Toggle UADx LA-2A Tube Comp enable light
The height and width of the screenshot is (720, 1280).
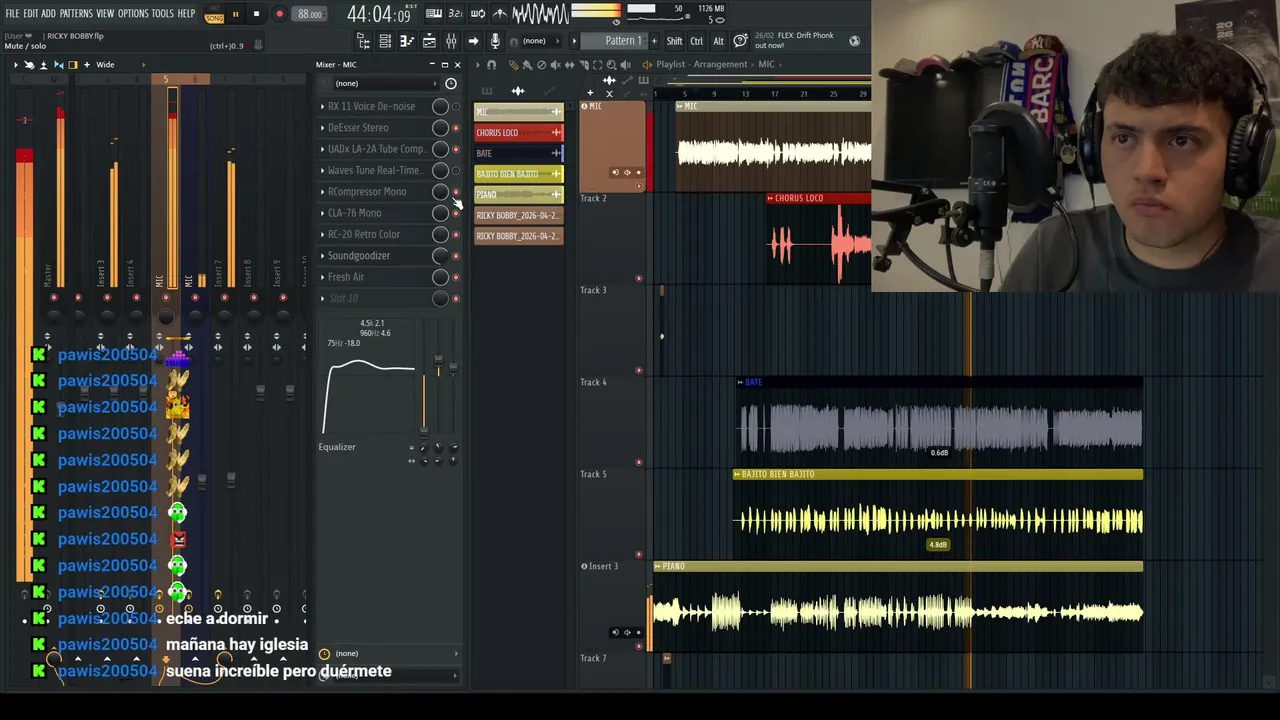456,149
